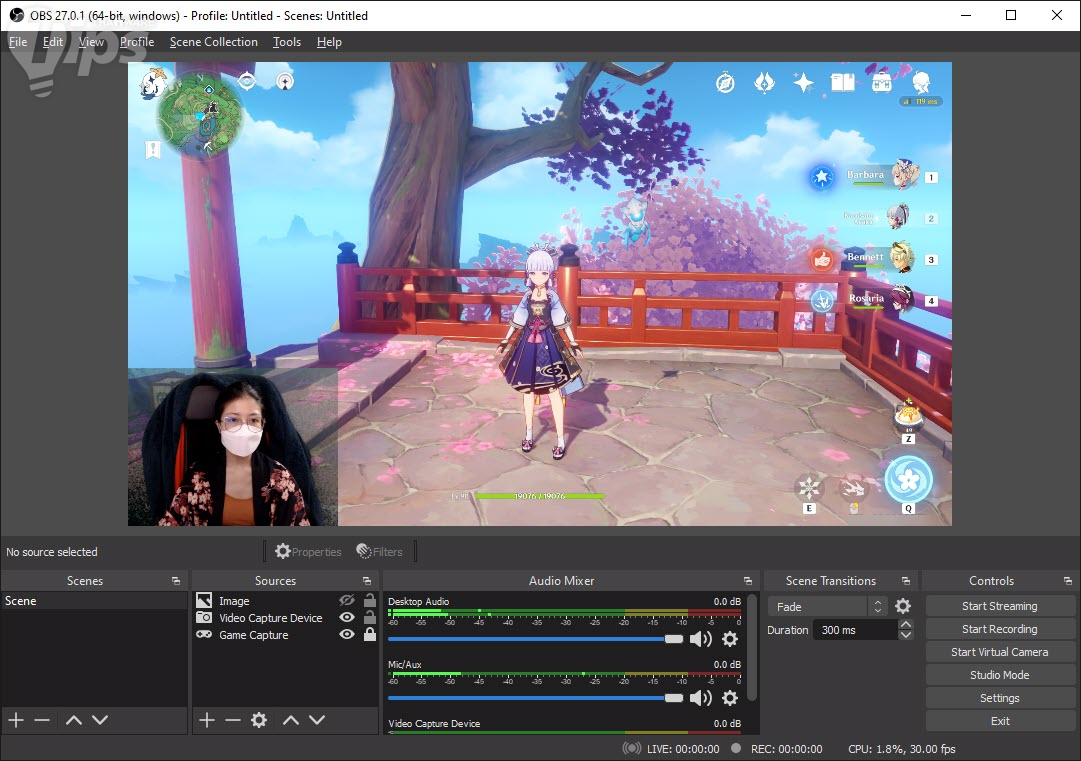Increase transition Duration with up arrow
Image resolution: width=1081 pixels, height=761 pixels.
click(x=906, y=625)
